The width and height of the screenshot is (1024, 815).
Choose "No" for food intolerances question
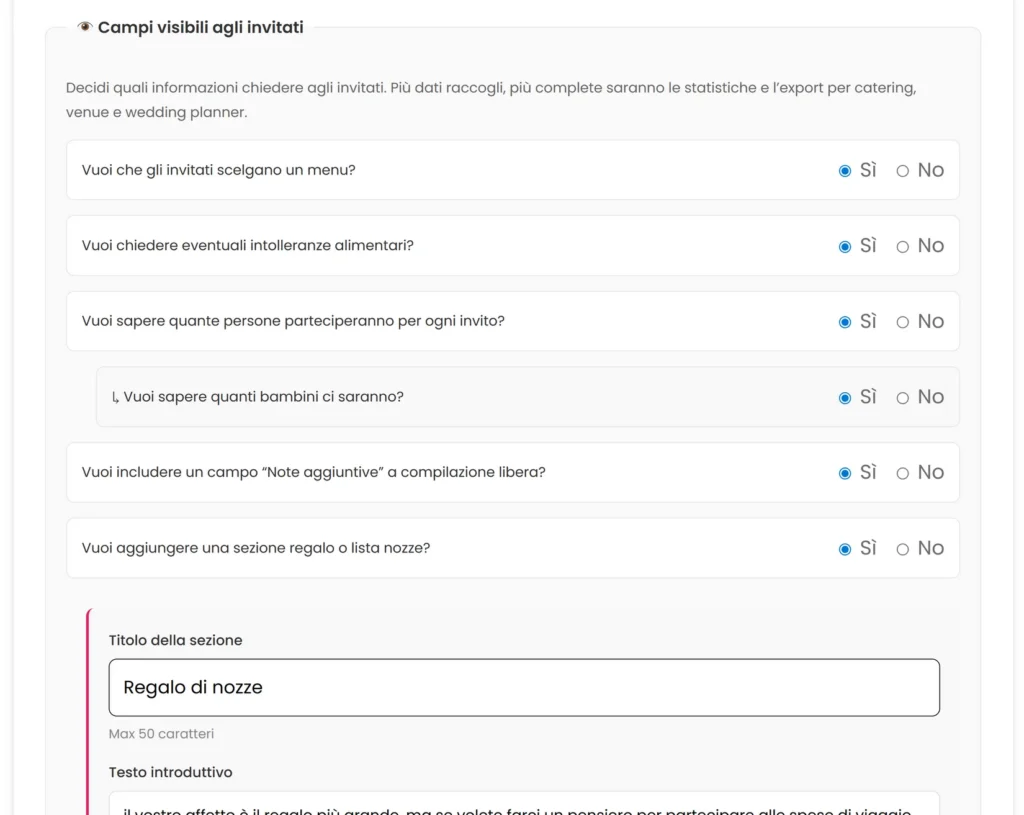[903, 245]
